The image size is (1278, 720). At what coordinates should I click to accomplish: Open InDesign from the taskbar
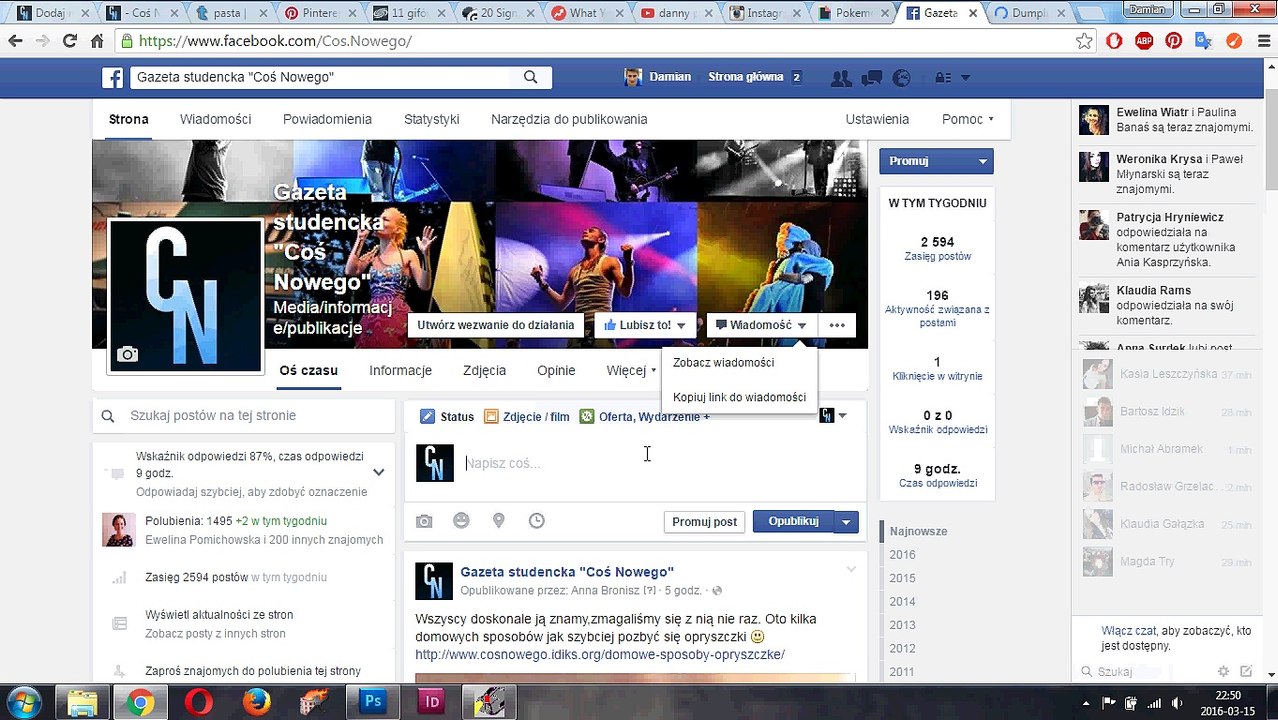pos(431,702)
